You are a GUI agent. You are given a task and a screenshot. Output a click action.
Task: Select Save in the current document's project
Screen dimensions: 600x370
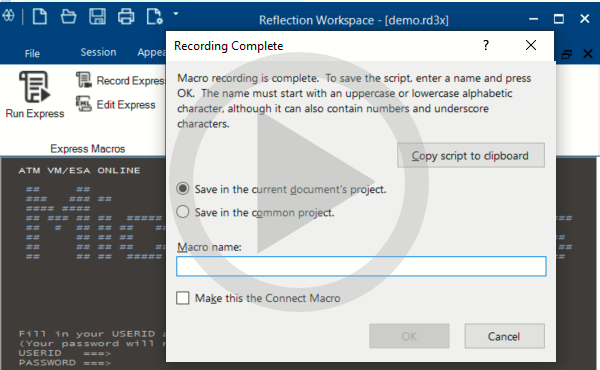click(183, 189)
